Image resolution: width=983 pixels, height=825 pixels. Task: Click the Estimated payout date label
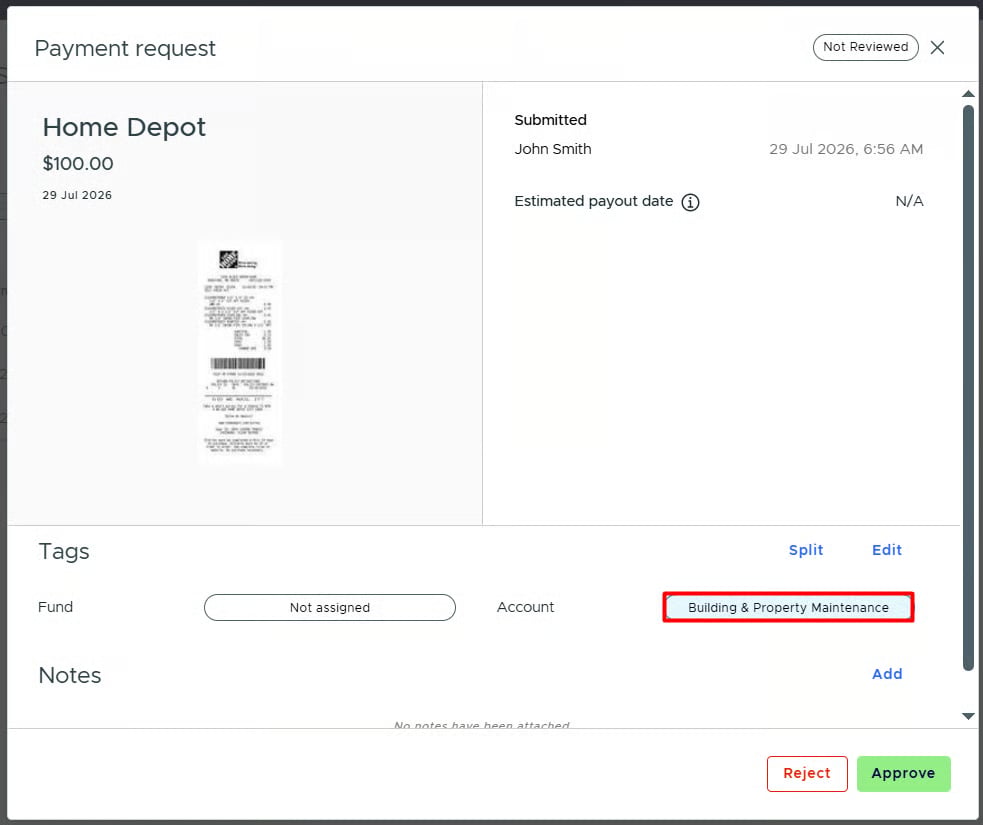(593, 201)
